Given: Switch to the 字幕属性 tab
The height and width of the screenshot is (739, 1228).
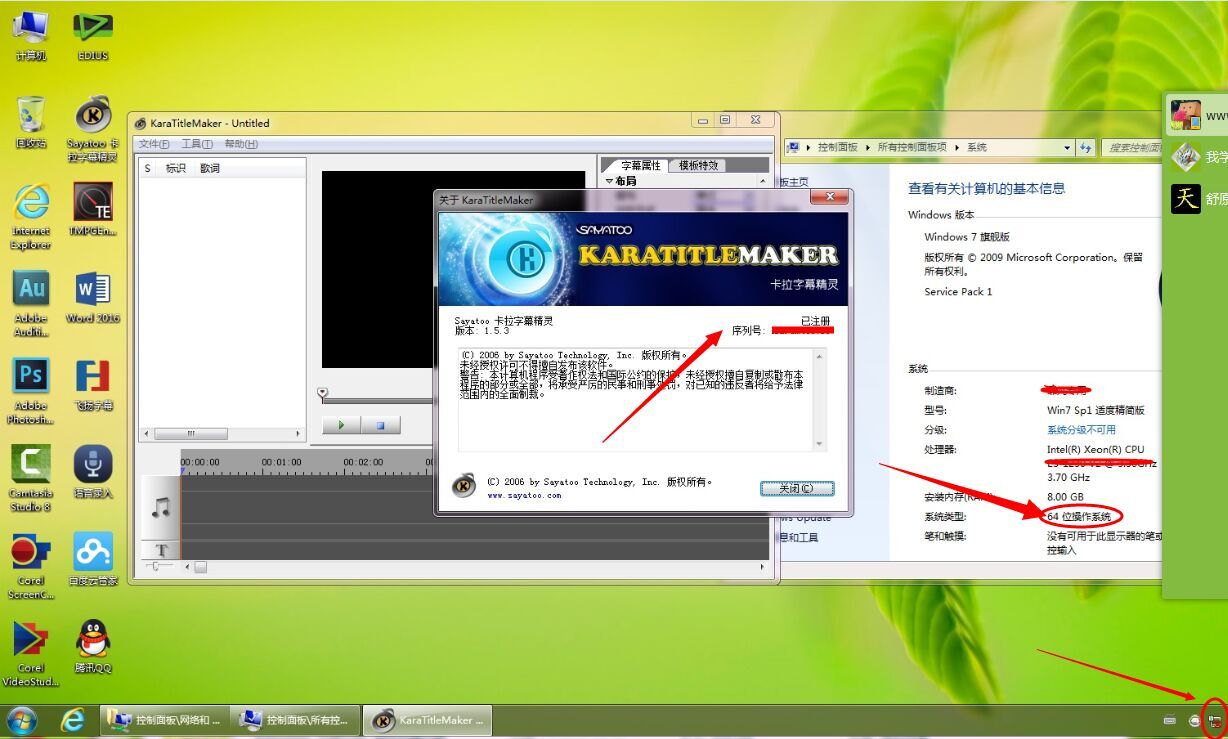Looking at the screenshot, I should tap(641, 165).
